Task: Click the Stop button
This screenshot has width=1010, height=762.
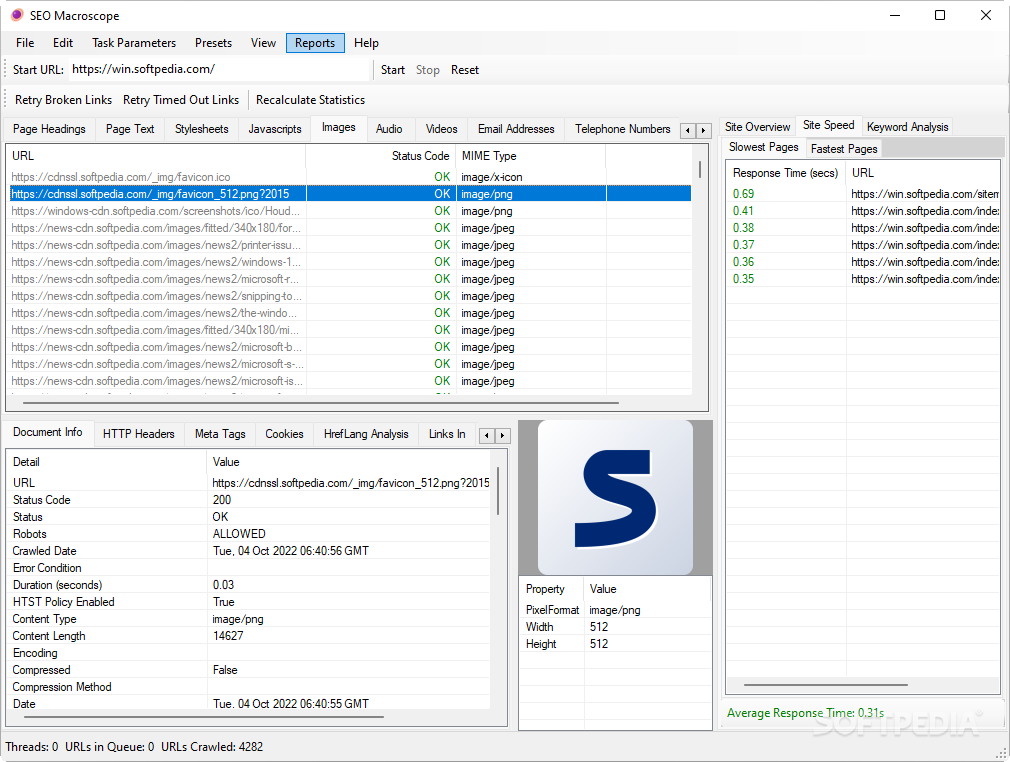Action: click(428, 70)
